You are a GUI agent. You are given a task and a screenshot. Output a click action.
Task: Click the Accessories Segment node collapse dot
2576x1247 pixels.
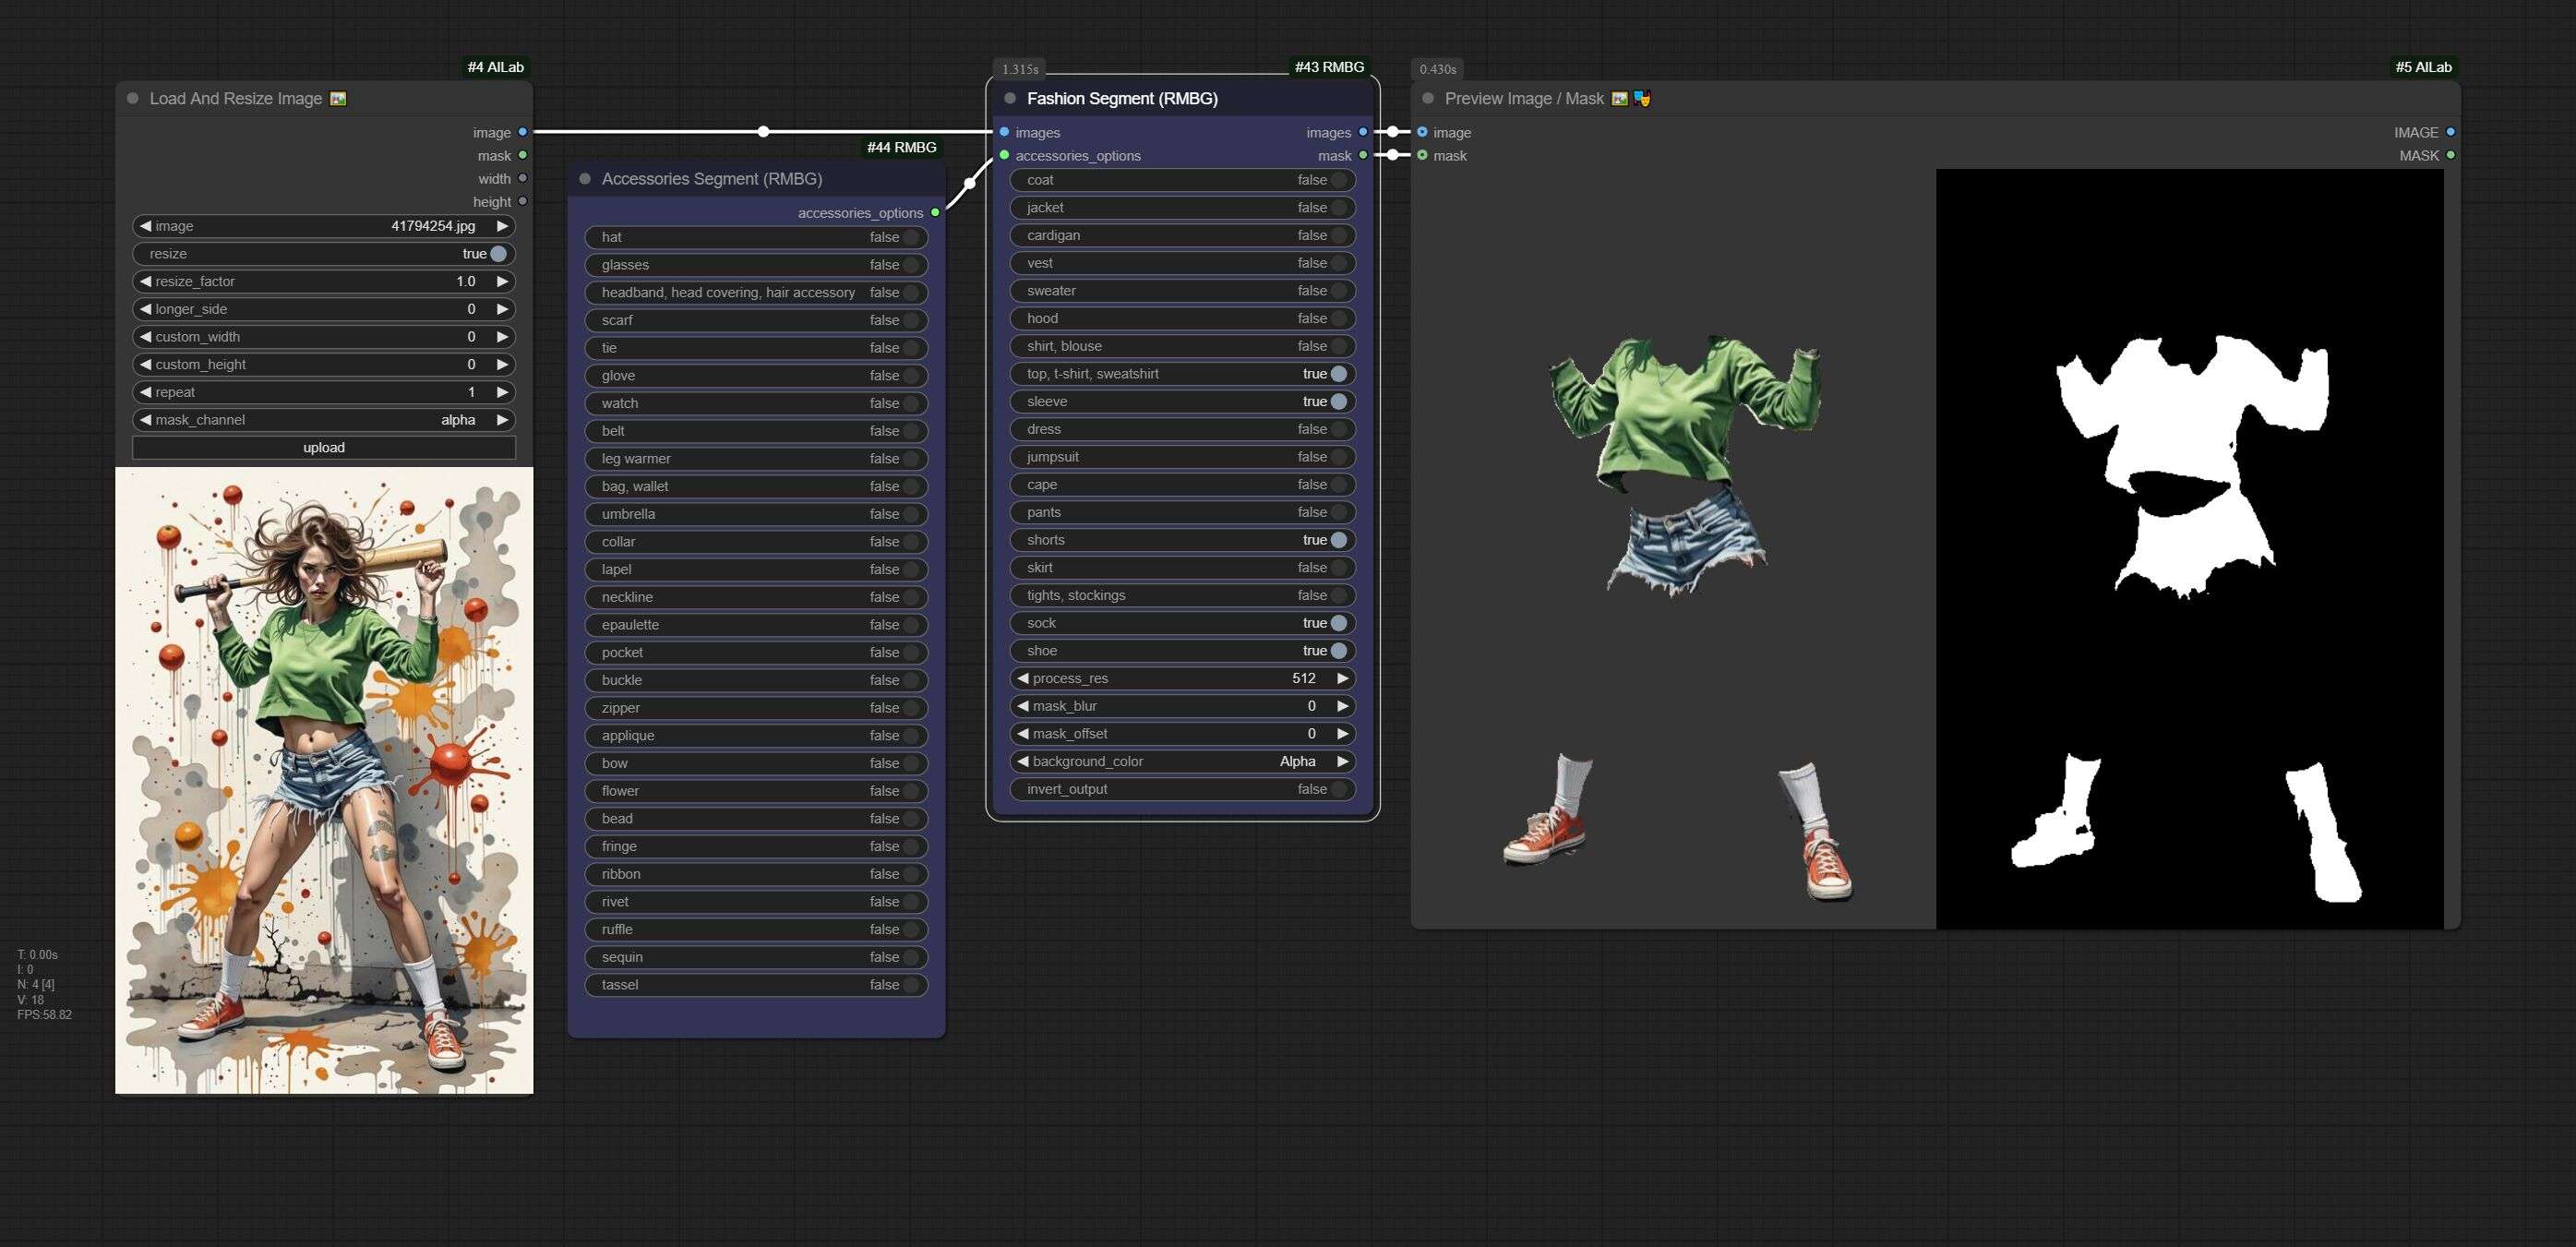[x=585, y=179]
